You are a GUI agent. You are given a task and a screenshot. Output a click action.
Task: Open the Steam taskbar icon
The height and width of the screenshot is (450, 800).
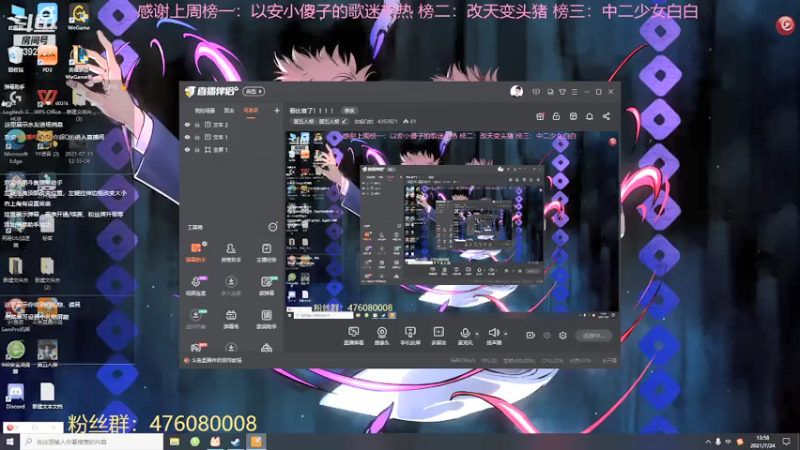(236, 441)
